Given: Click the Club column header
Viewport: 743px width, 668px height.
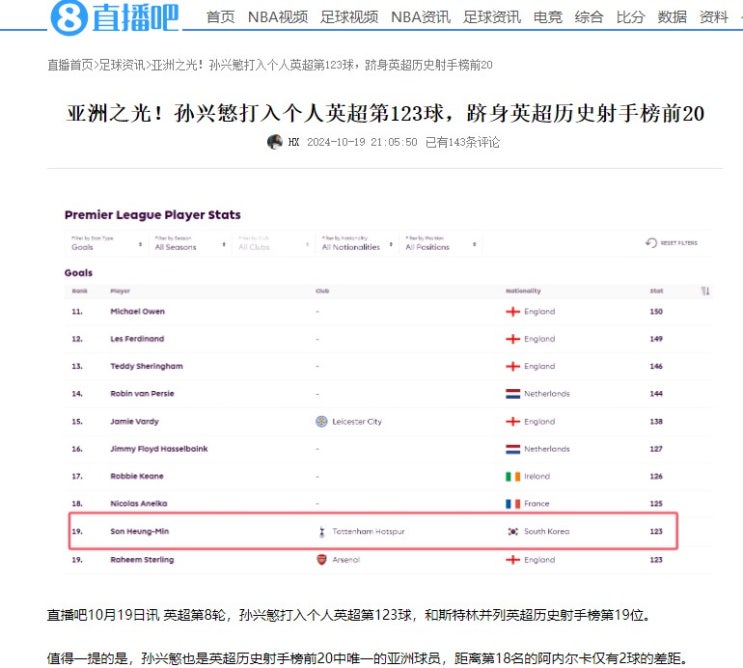Looking at the screenshot, I should pyautogui.click(x=322, y=291).
